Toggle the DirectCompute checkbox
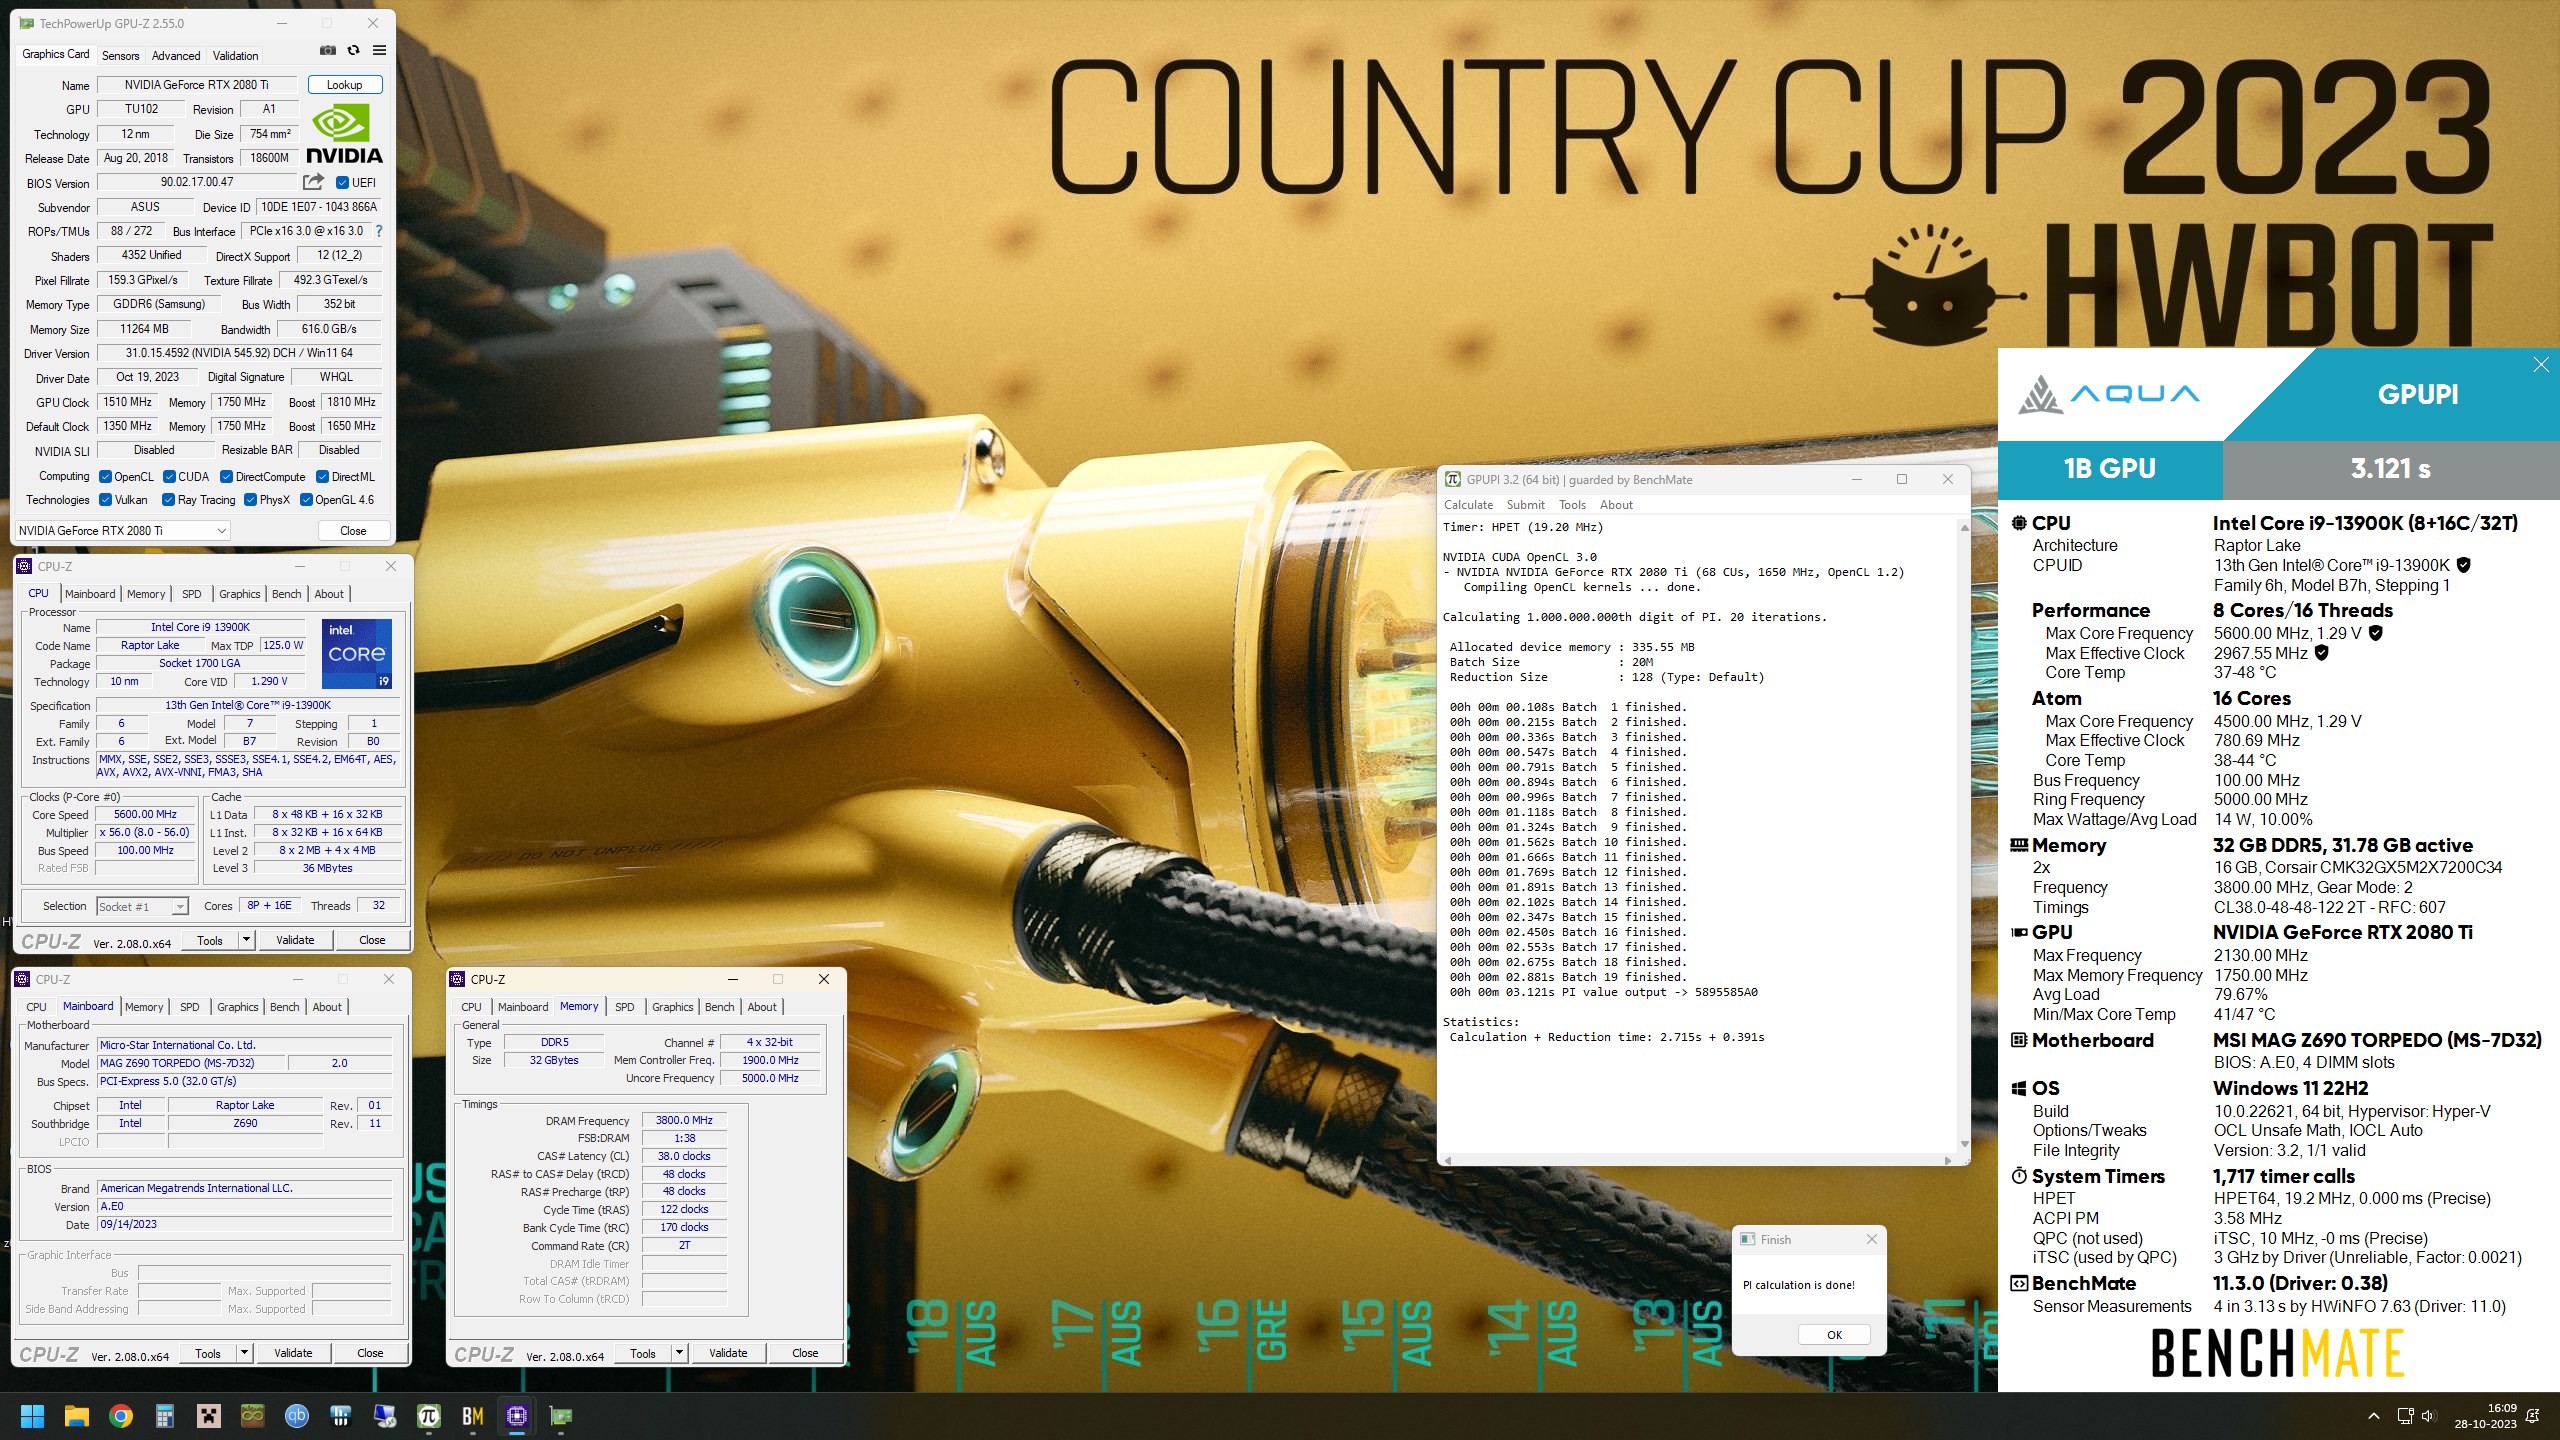 click(226, 477)
